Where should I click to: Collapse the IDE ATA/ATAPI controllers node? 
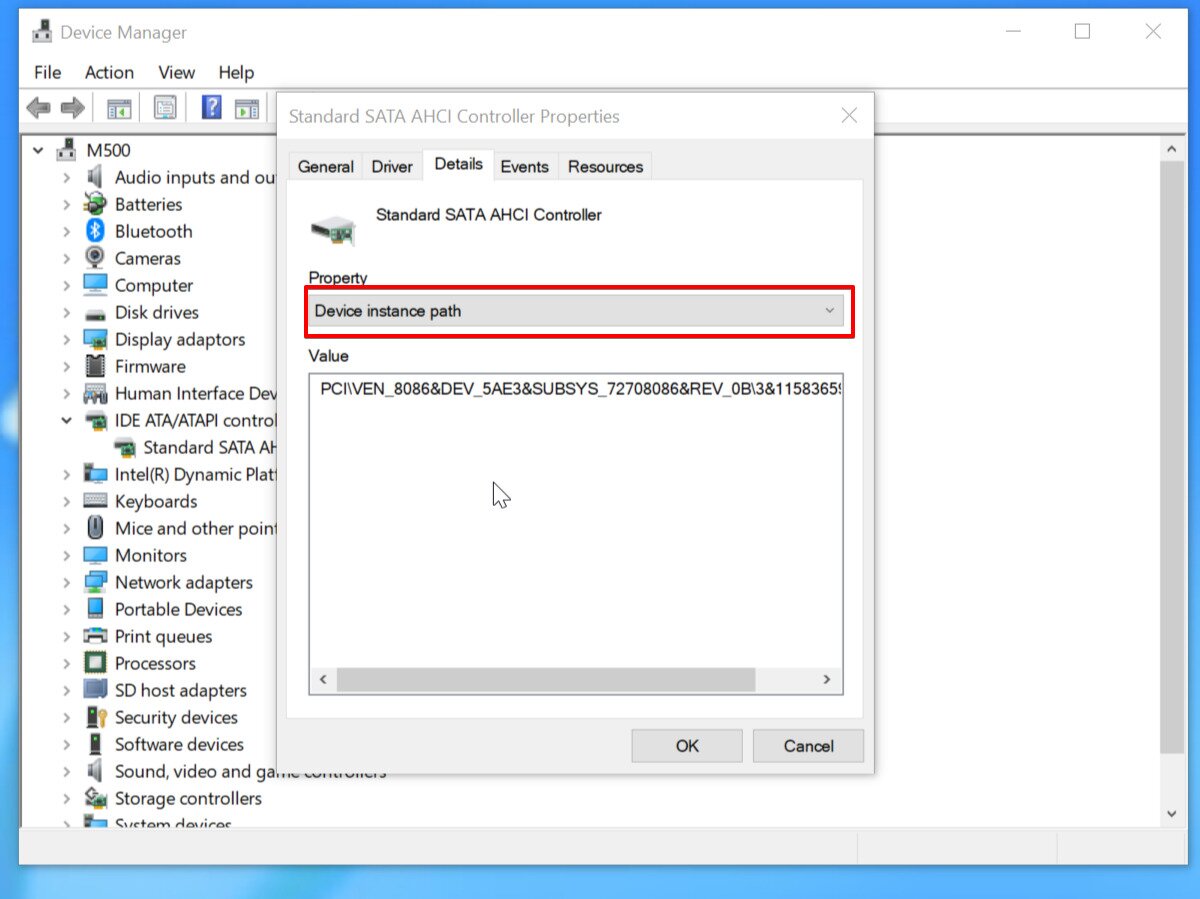[66, 420]
